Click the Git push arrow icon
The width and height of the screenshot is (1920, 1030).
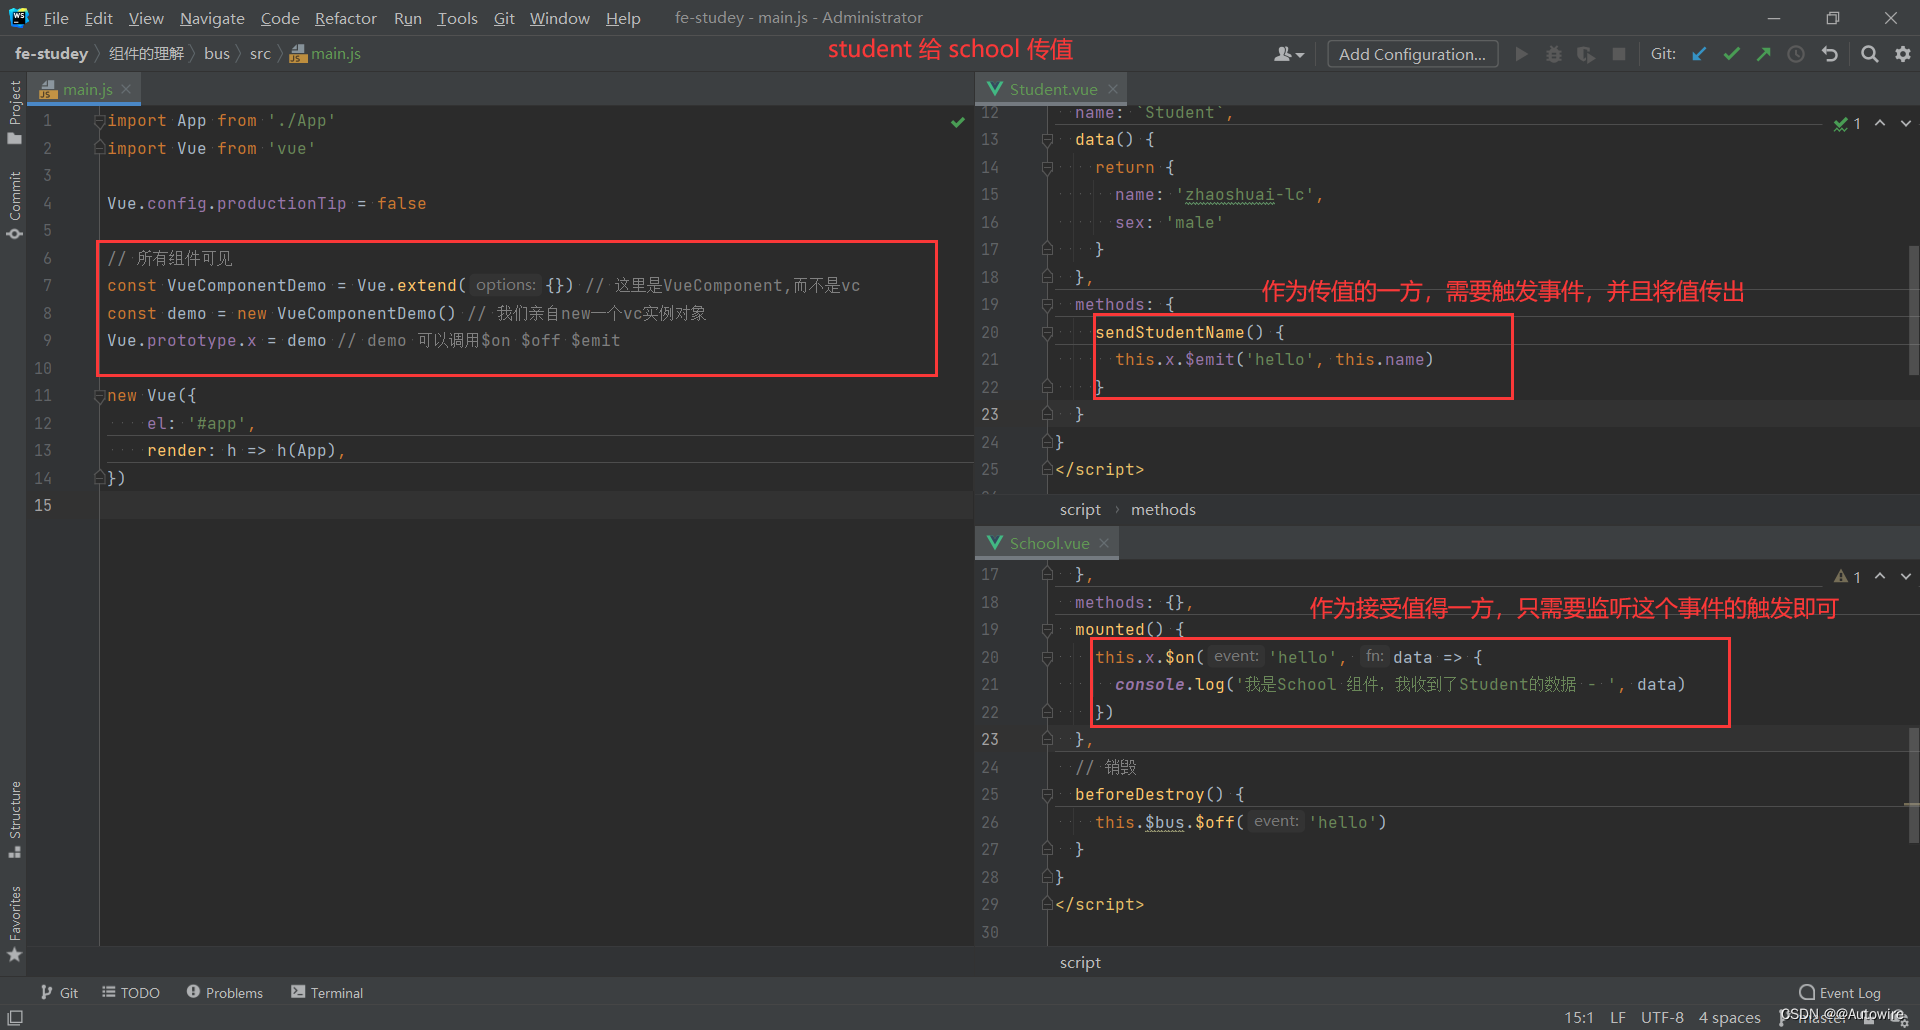tap(1763, 54)
